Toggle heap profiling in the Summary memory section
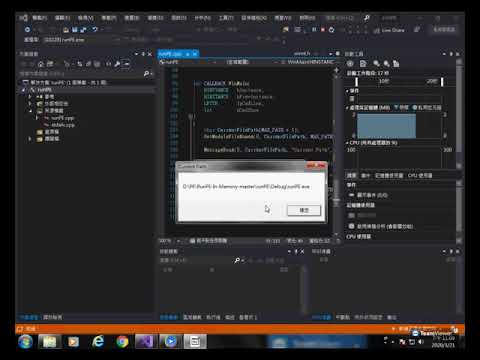 point(381,226)
